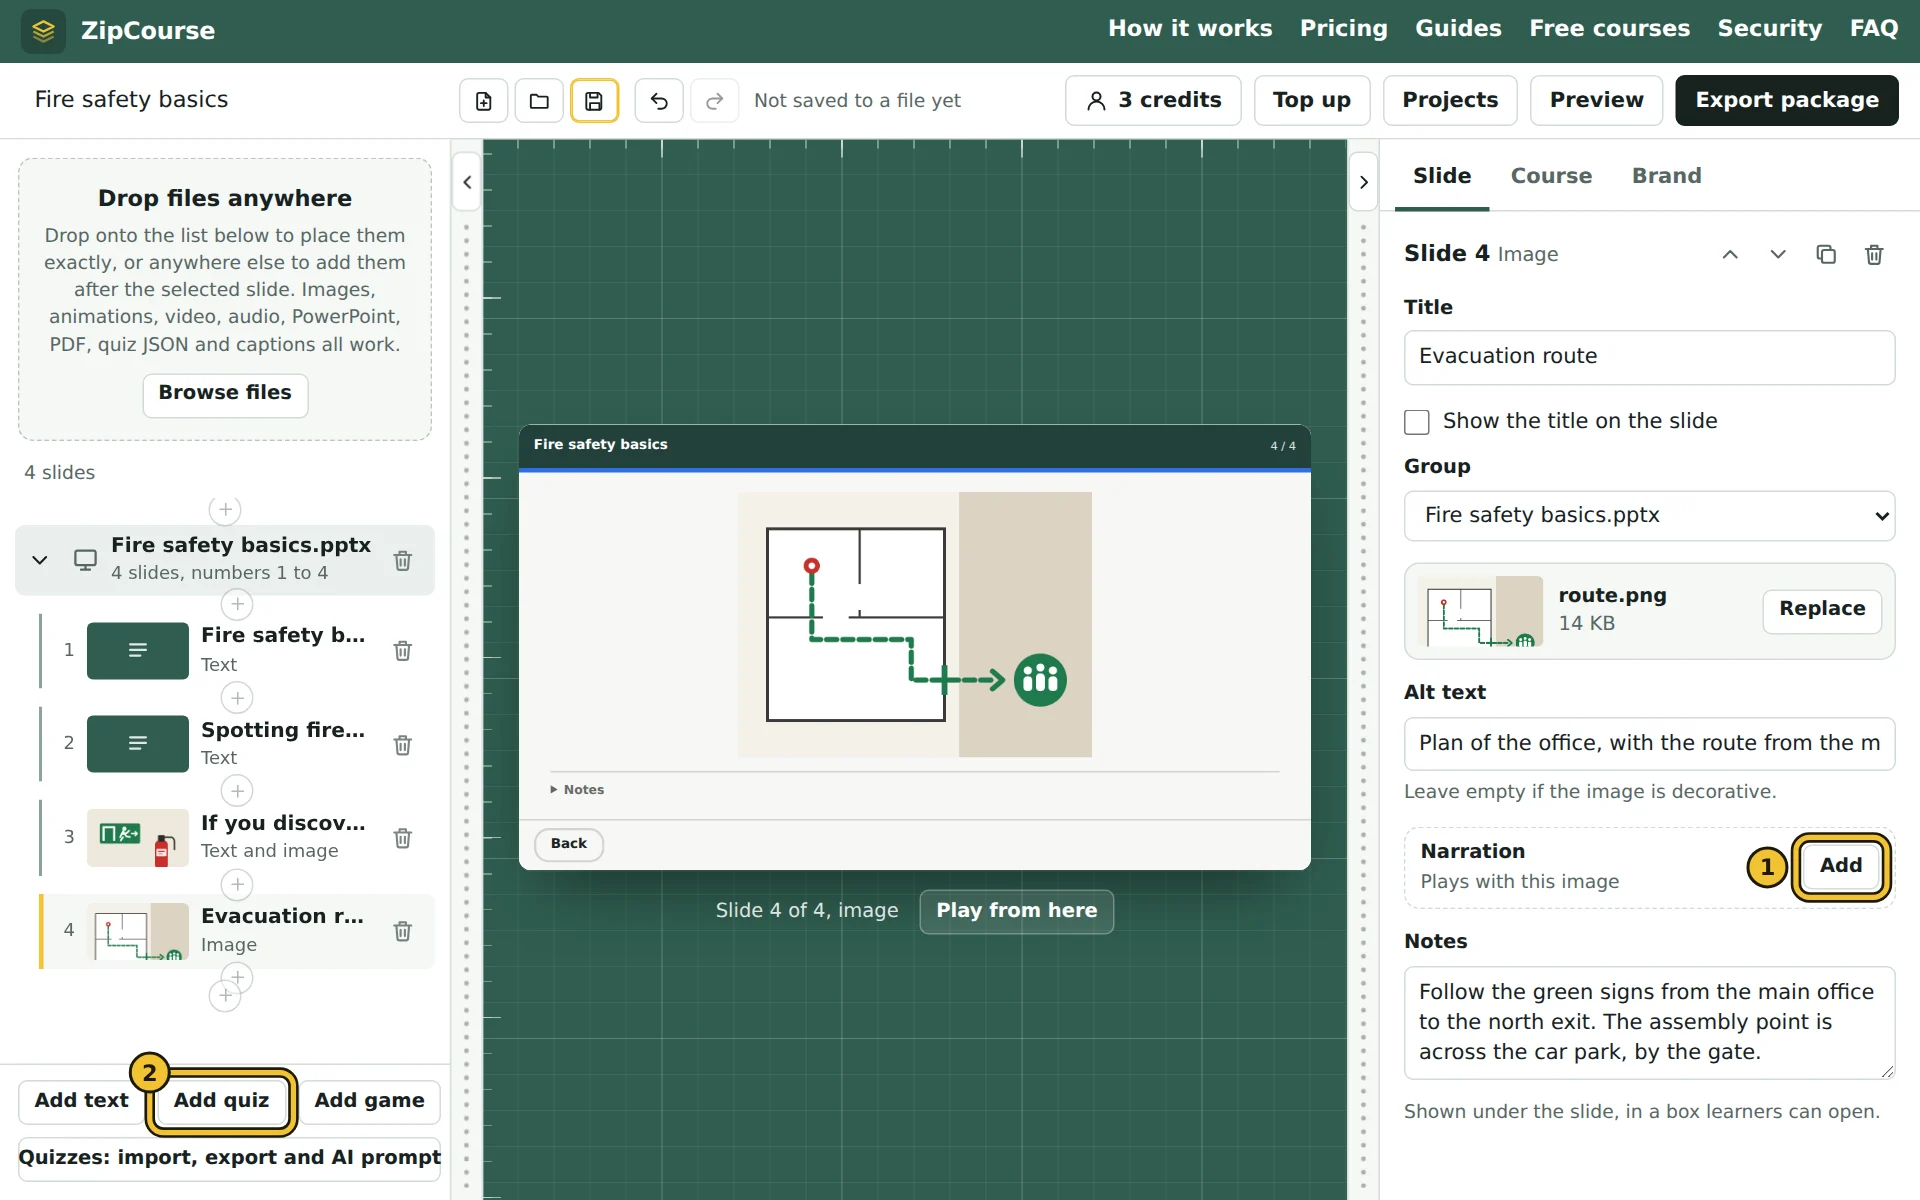Viewport: 1920px width, 1200px height.
Task: Move Slide 4 down with the arrow
Action: 1778,255
